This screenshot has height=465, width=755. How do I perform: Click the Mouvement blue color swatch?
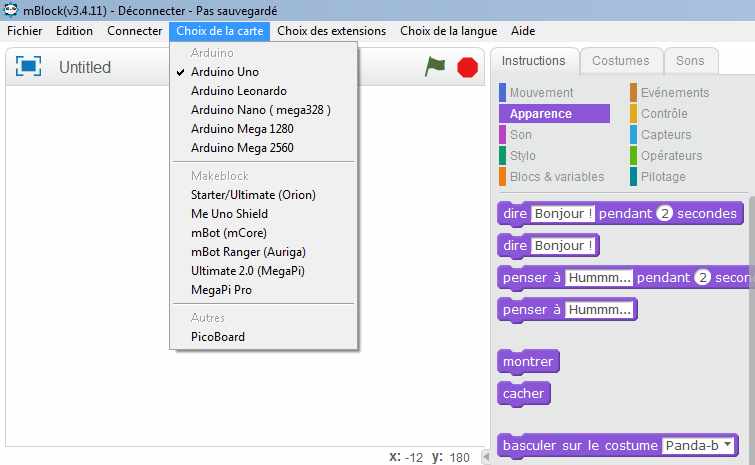502,92
